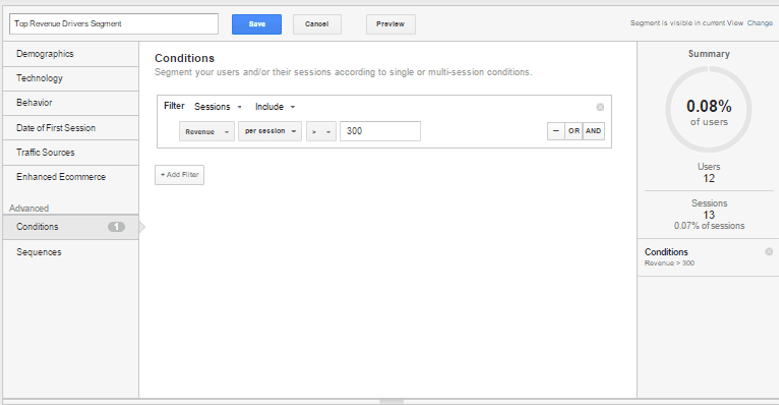Click the Add Filter button
Viewport: 779px width, 405px height.
179,175
